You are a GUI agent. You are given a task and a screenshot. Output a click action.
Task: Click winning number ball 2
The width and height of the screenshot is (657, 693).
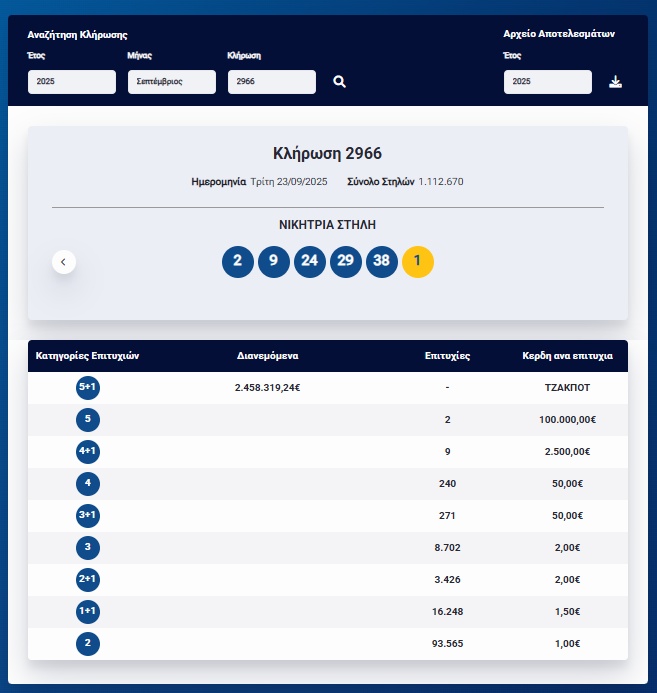pyautogui.click(x=237, y=262)
